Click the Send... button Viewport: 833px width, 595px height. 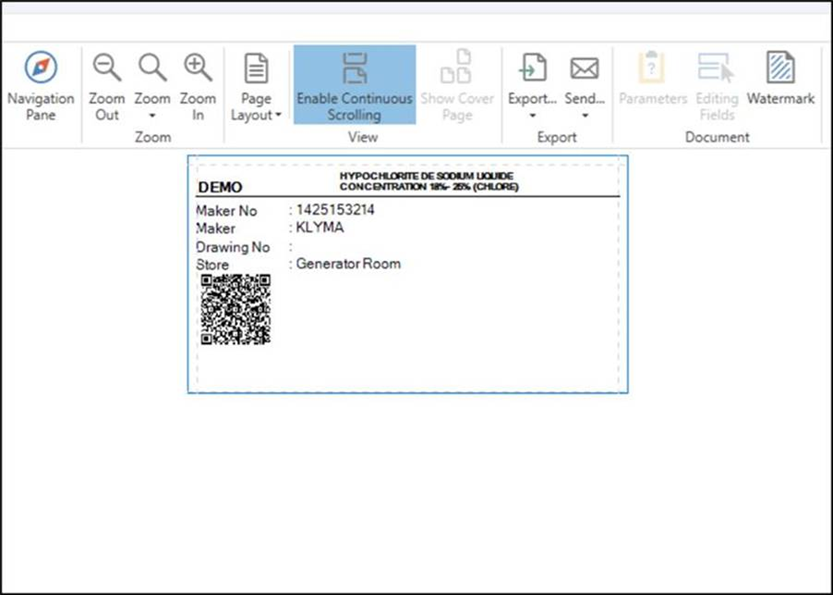[584, 98]
